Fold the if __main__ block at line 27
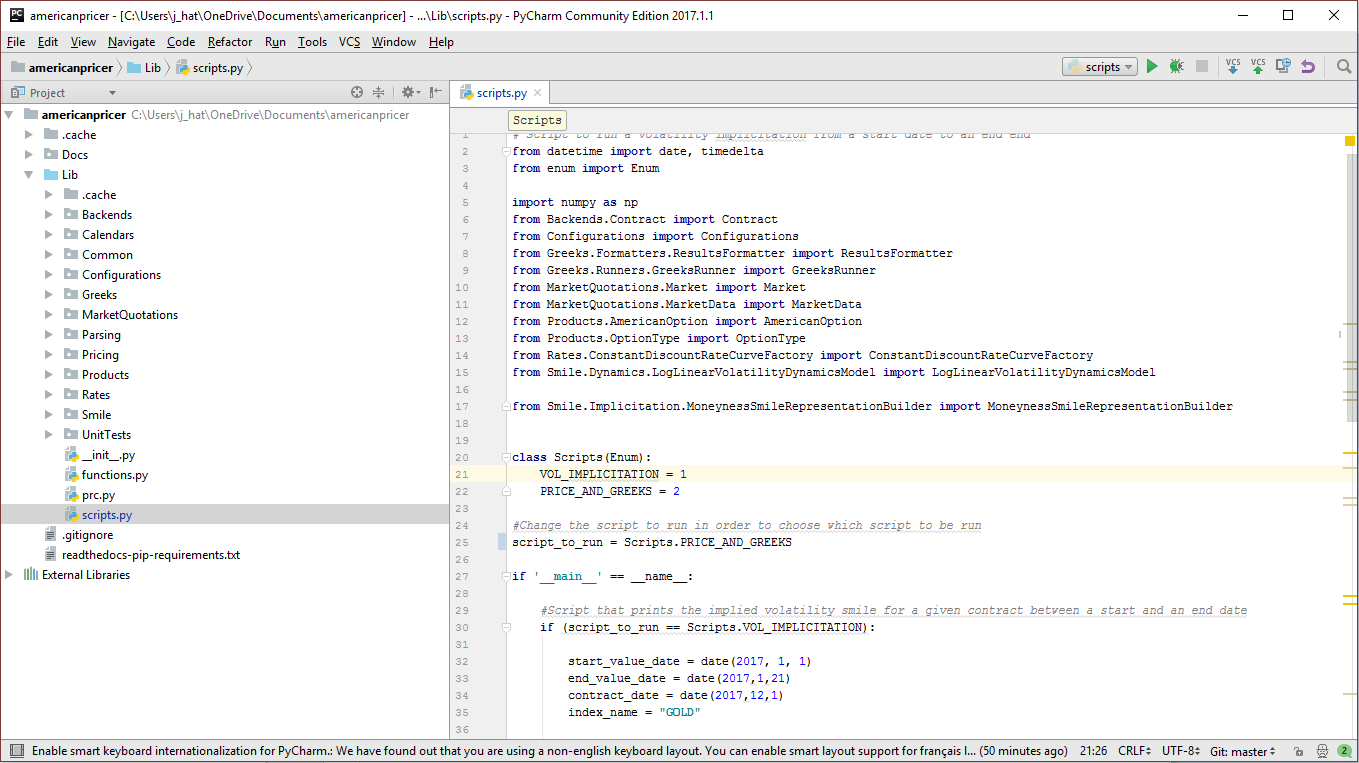1359x763 pixels. pyautogui.click(x=505, y=576)
